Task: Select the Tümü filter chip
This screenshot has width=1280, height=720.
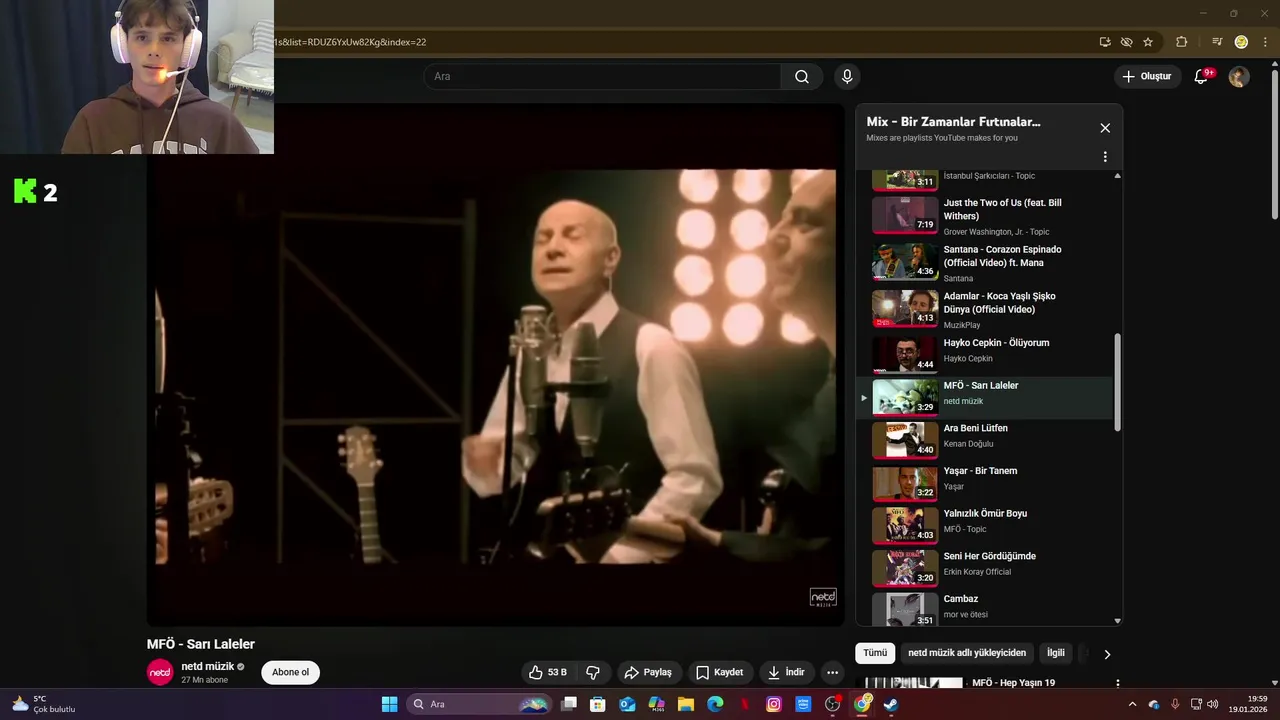Action: [875, 653]
